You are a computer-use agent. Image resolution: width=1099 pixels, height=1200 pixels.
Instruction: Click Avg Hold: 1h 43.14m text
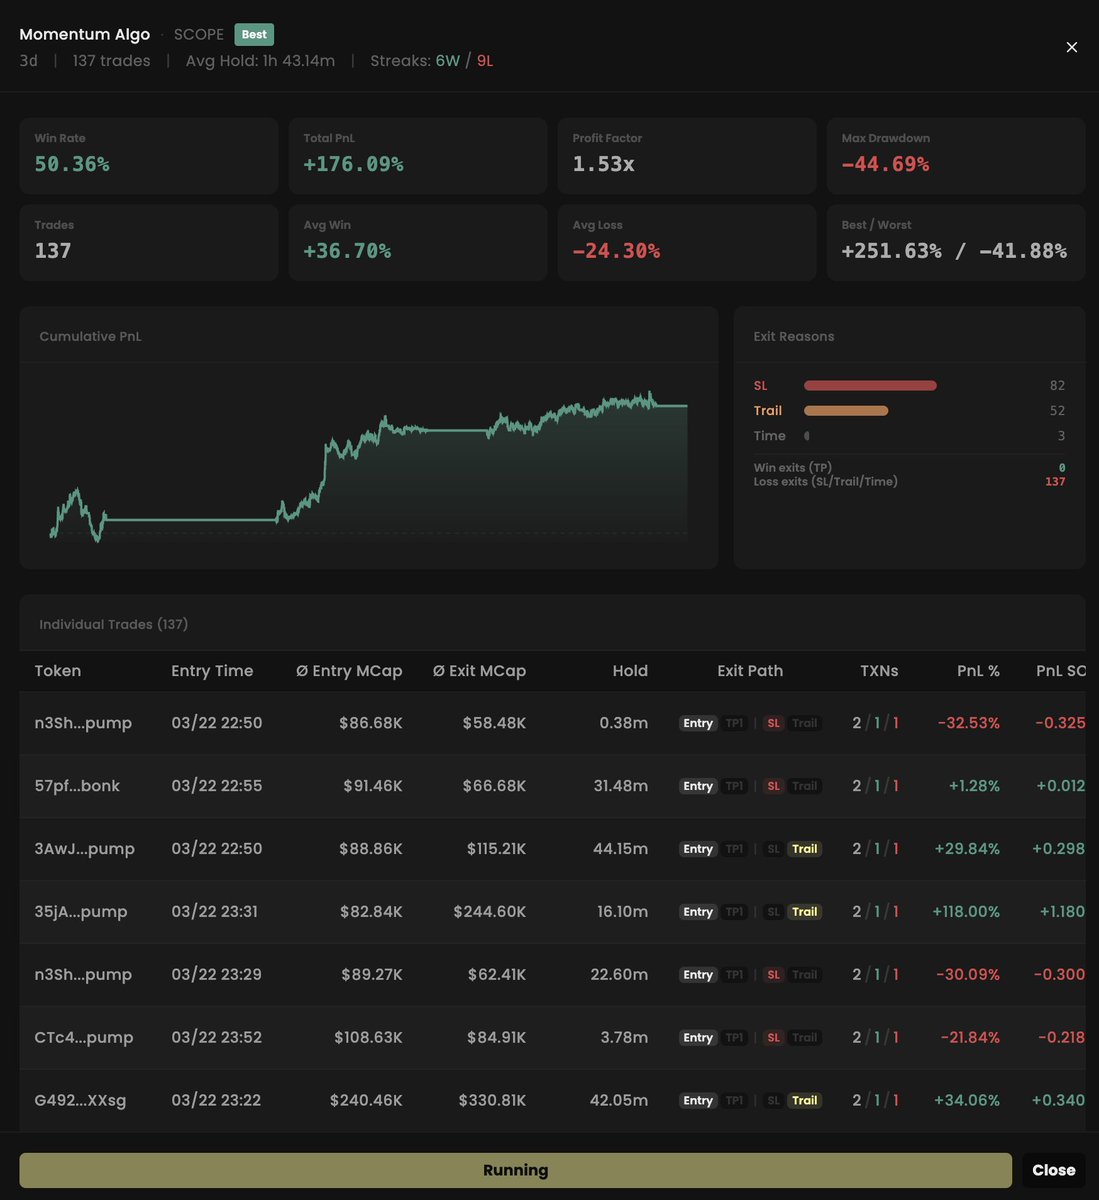click(x=260, y=61)
